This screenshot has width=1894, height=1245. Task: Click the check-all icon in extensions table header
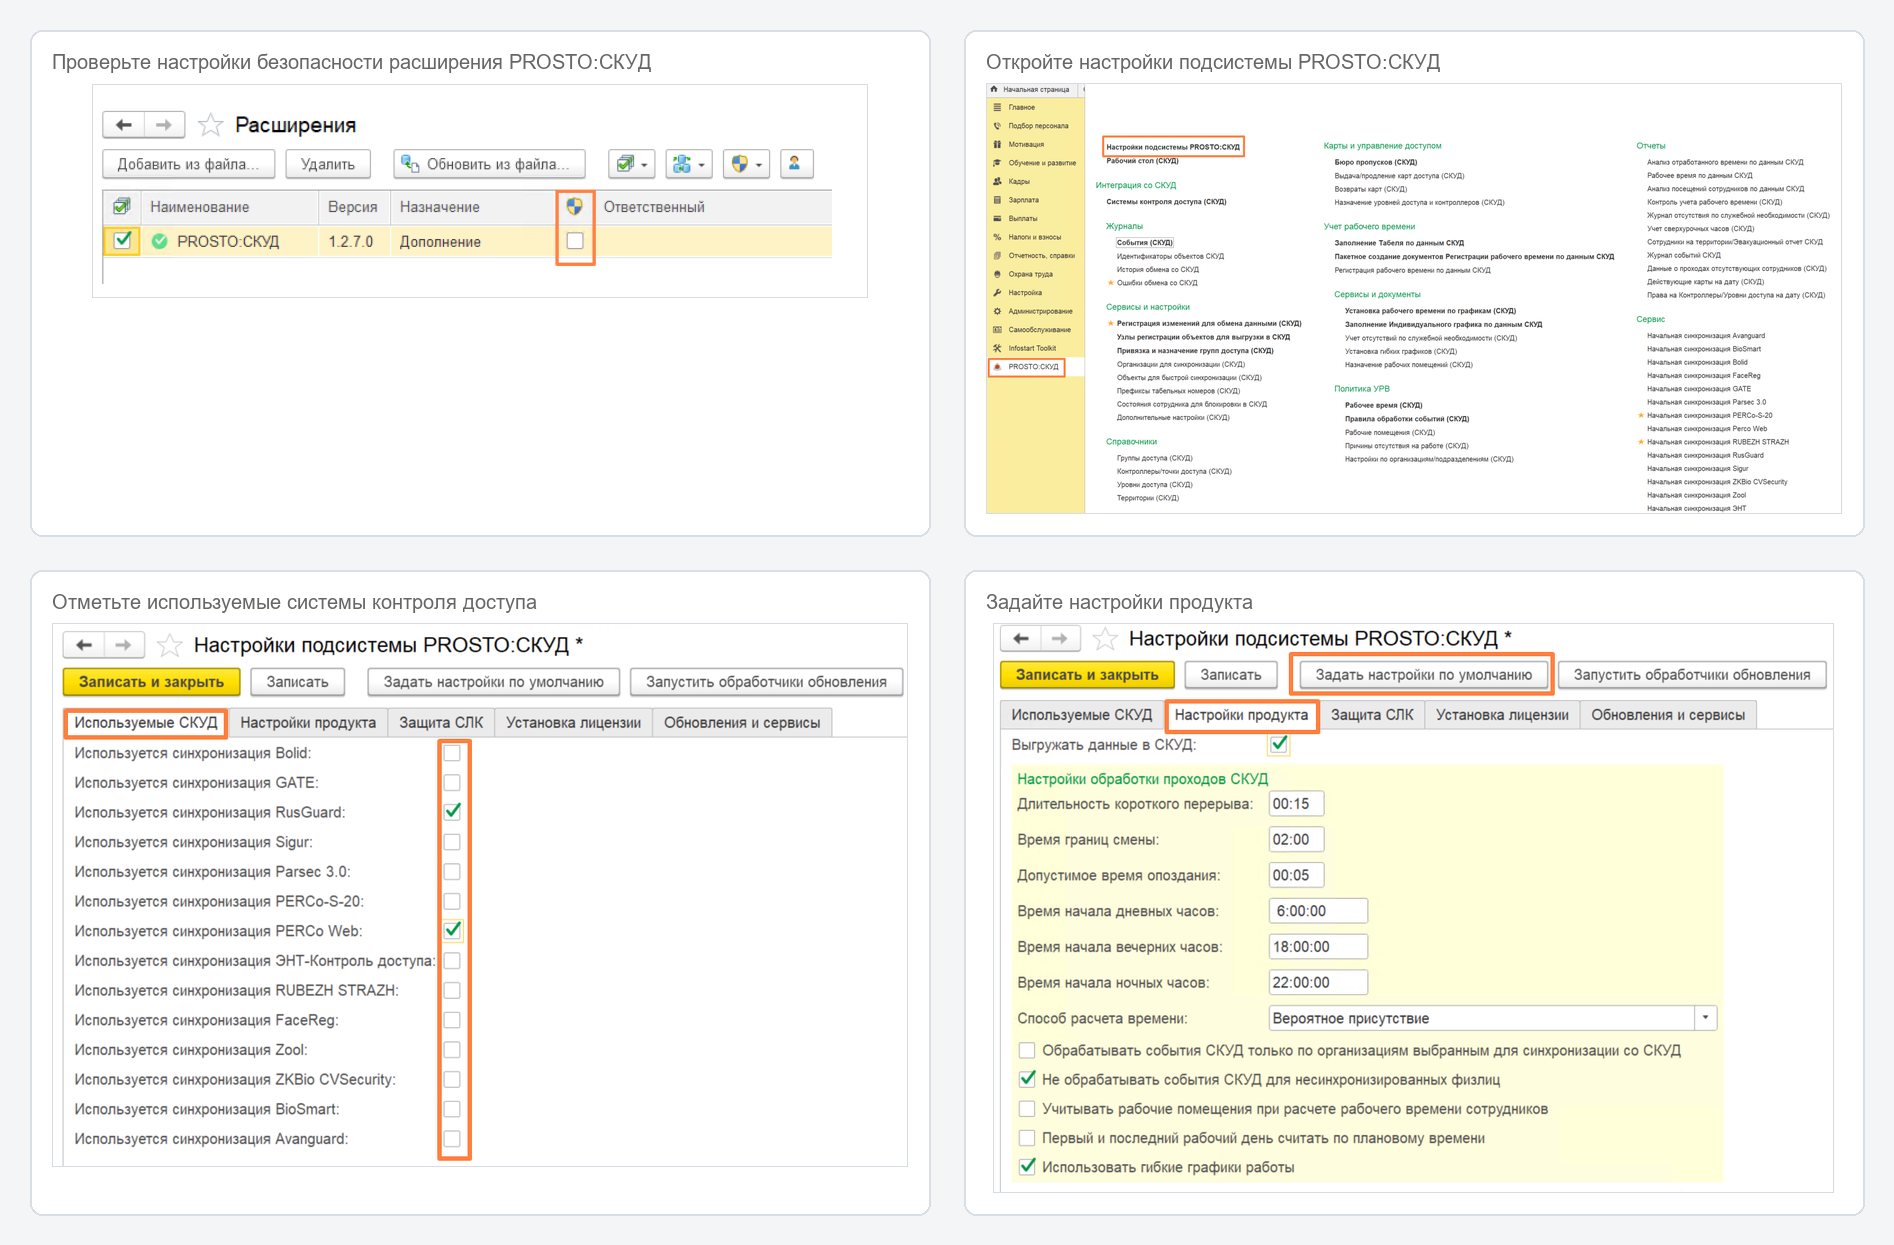(121, 206)
